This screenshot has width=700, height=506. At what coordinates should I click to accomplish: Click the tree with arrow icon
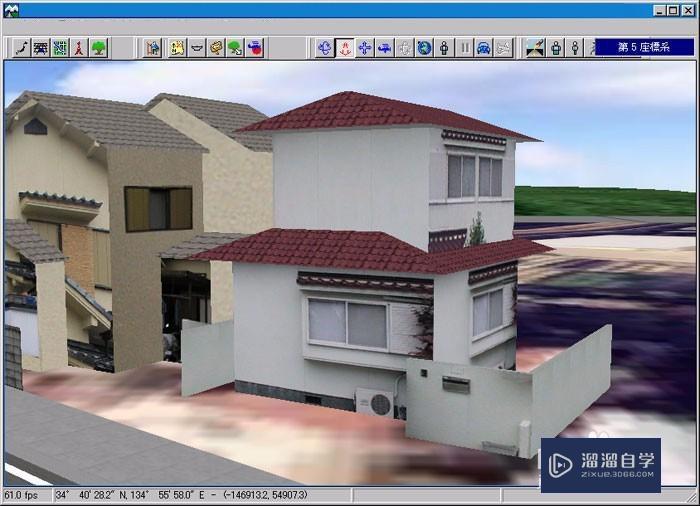[235, 48]
